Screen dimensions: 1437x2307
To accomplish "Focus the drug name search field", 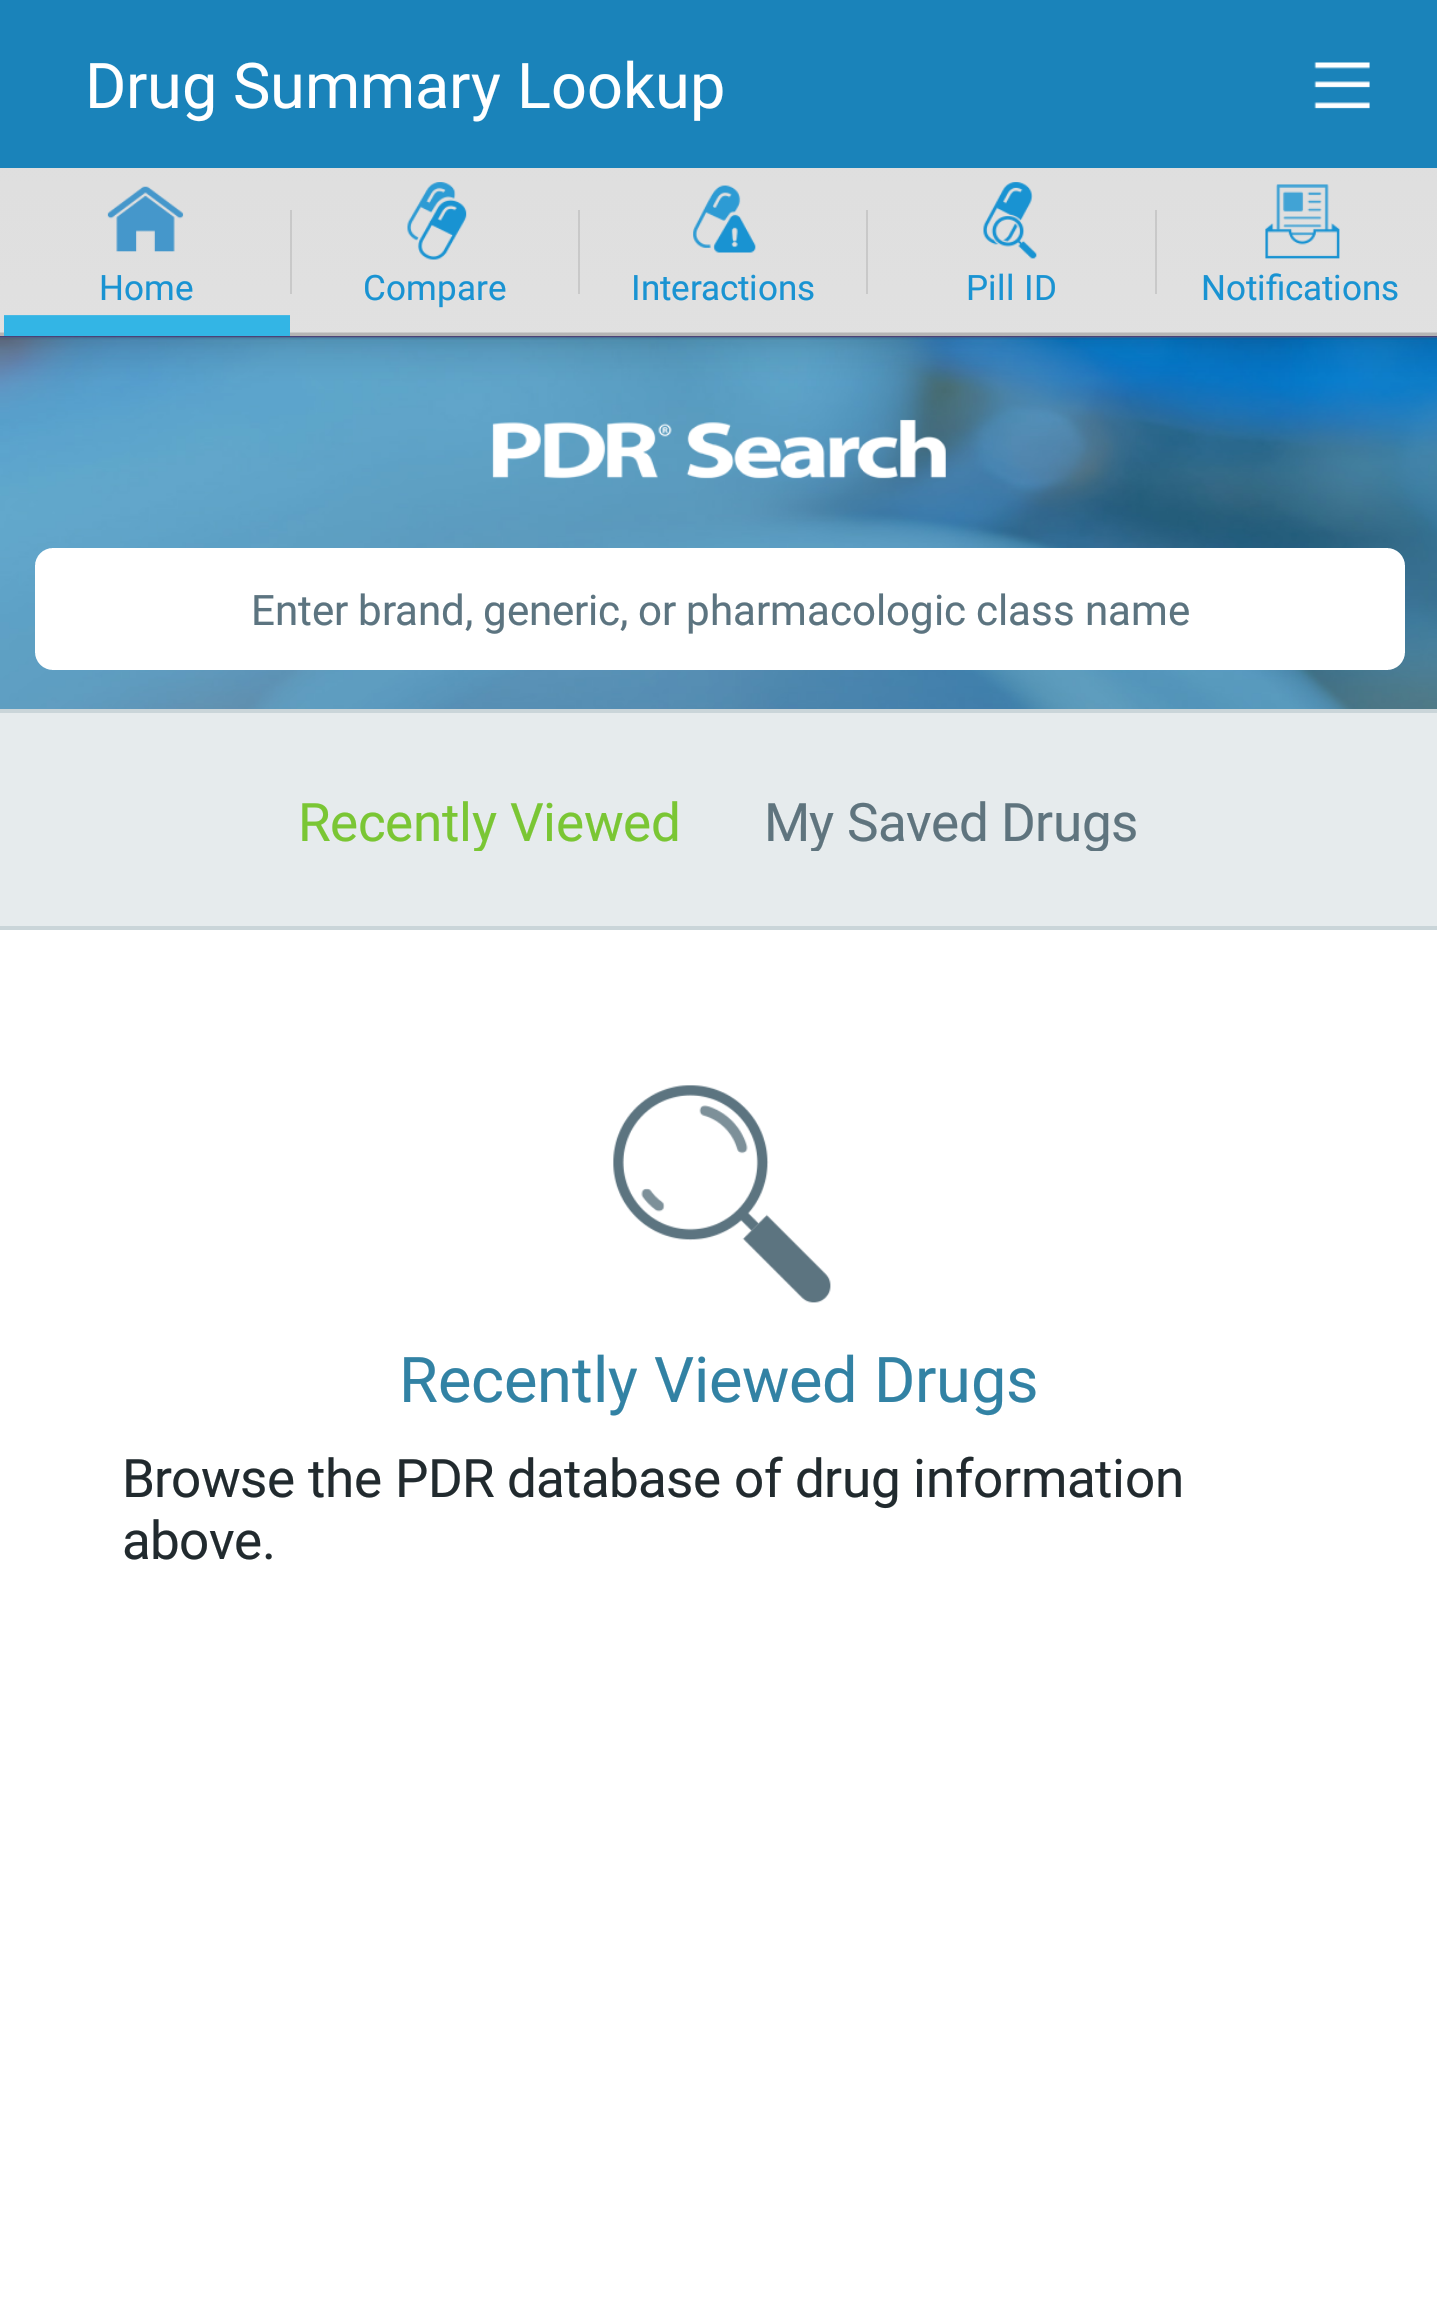I will pyautogui.click(x=720, y=609).
